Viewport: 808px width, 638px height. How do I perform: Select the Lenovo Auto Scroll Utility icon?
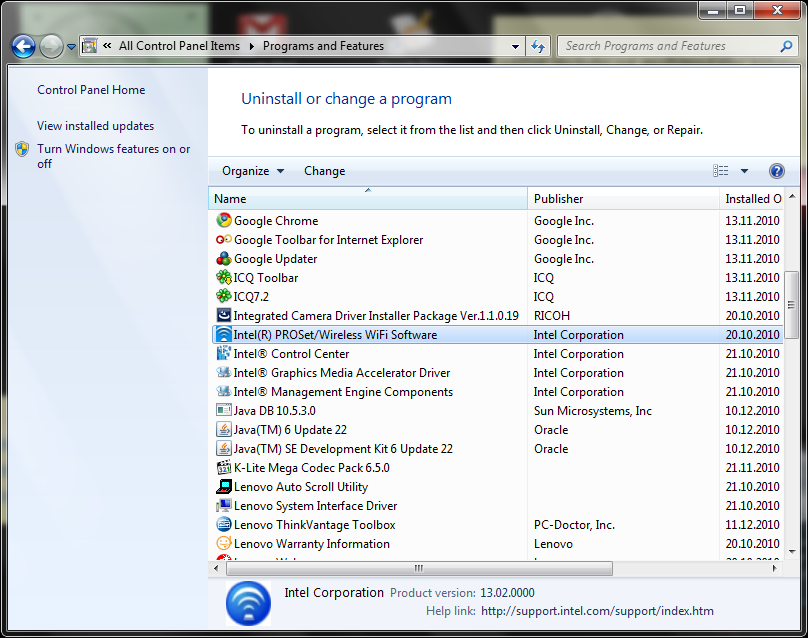coord(224,486)
